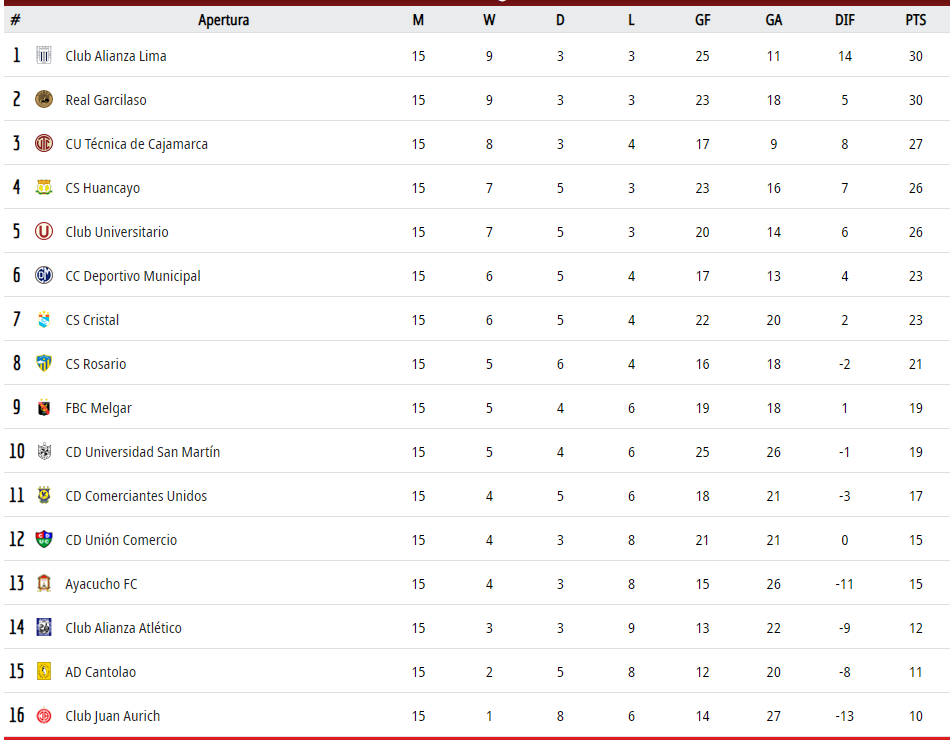Click the Club Juan Aurich red logo
The height and width of the screenshot is (740, 950).
tap(44, 716)
